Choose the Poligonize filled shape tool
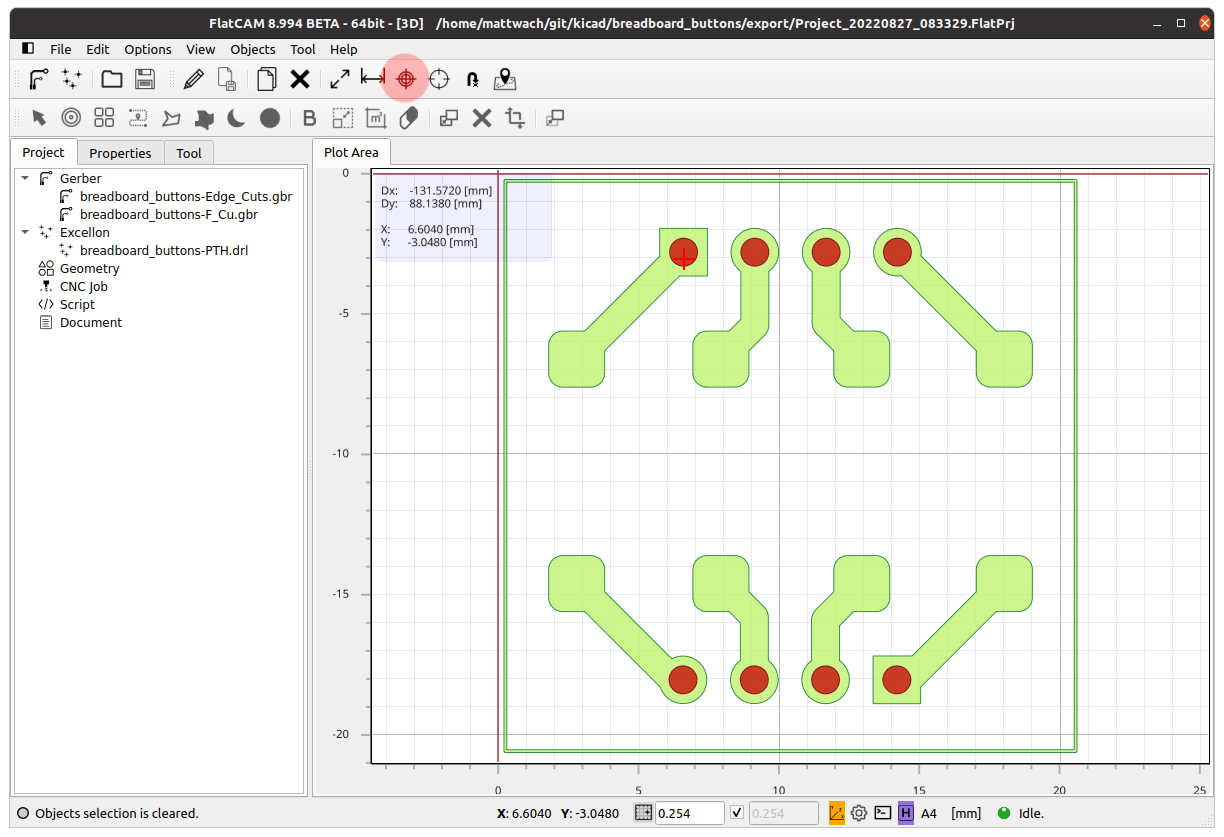This screenshot has width=1224, height=837. (204, 118)
